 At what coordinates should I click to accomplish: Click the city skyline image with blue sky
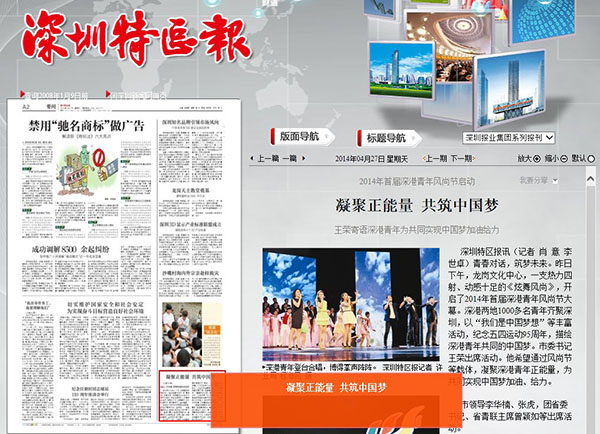pyautogui.click(x=401, y=69)
